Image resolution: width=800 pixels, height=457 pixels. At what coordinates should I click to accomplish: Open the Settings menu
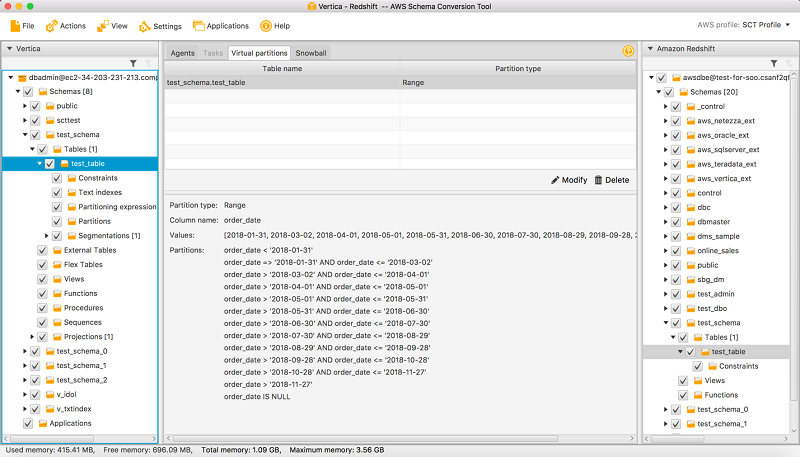coord(160,26)
